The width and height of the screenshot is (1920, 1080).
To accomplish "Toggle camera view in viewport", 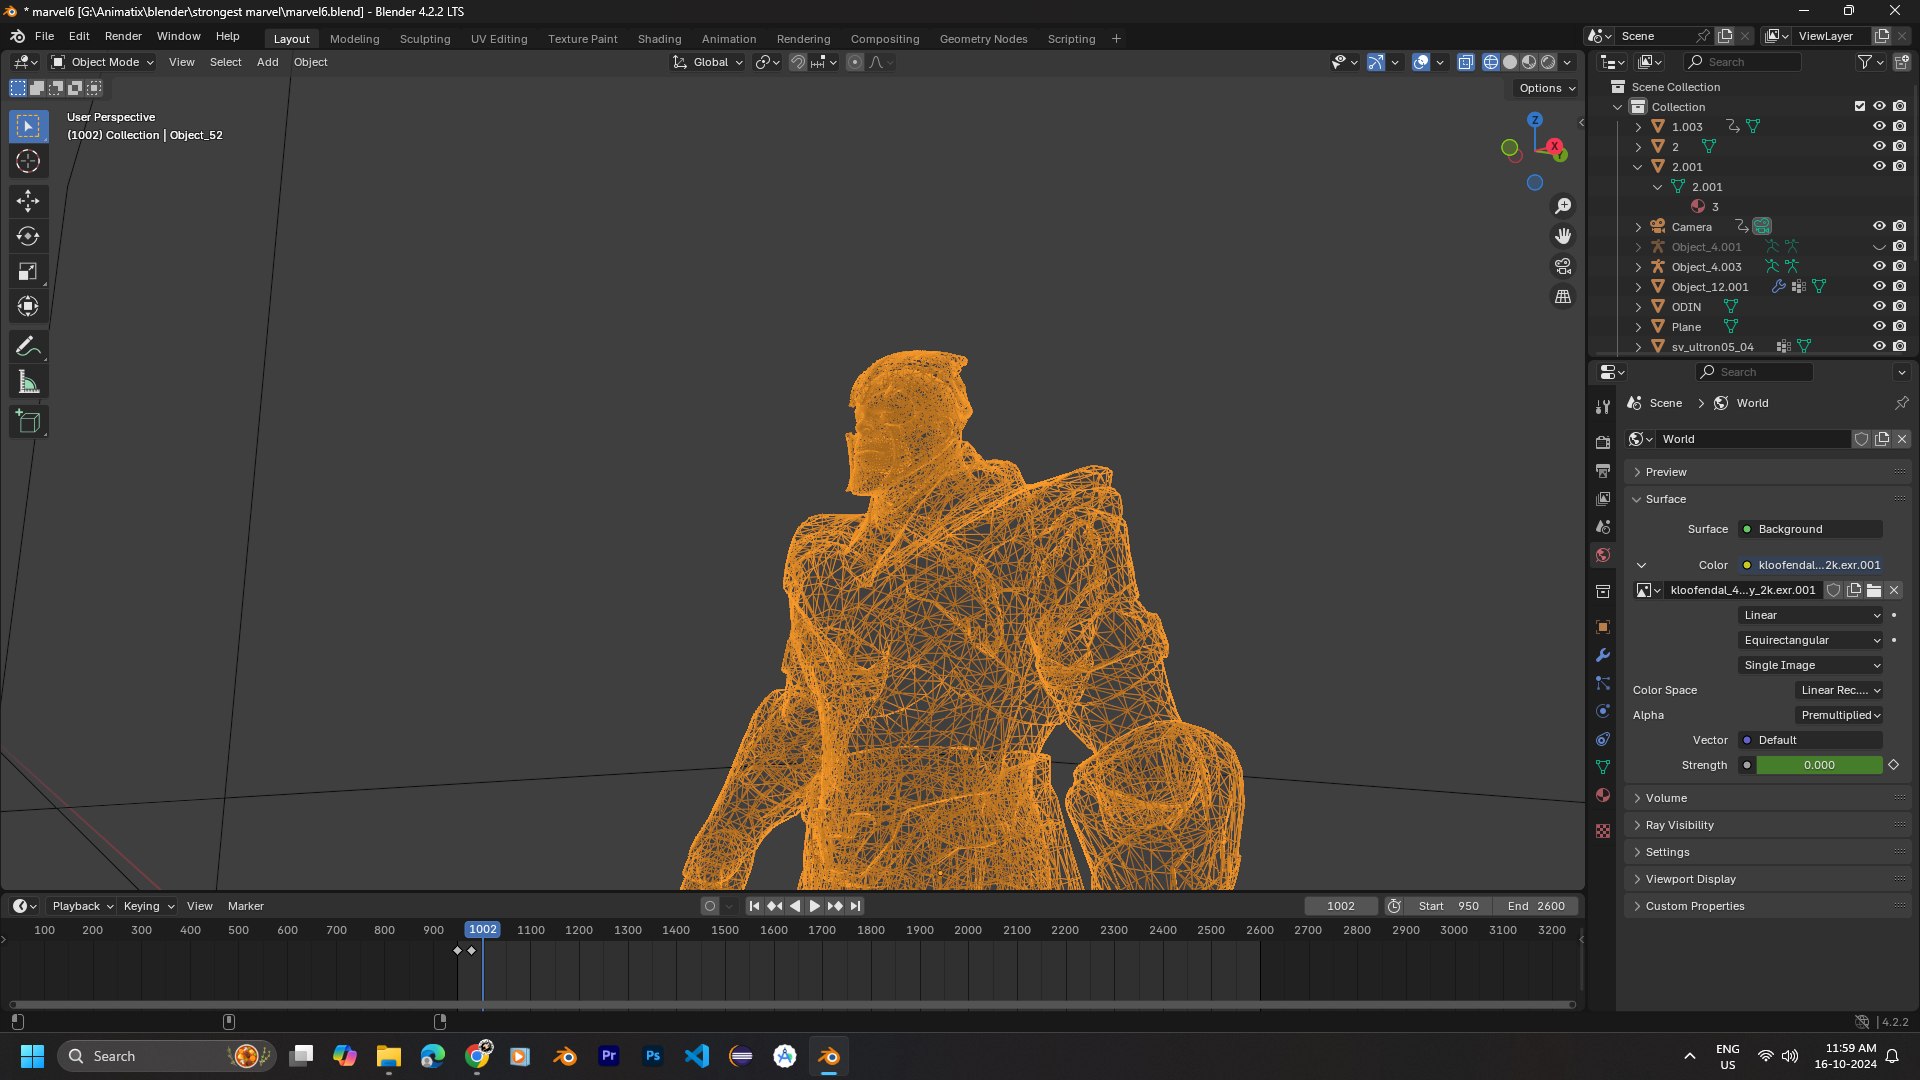I will [1562, 266].
